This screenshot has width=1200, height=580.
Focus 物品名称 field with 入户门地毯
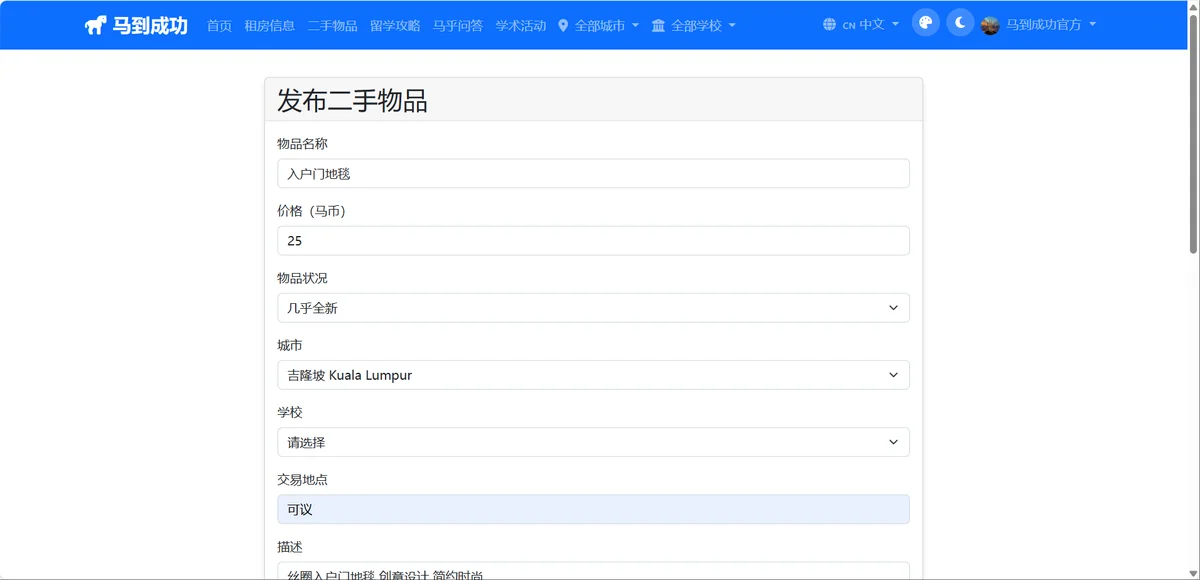pyautogui.click(x=593, y=173)
